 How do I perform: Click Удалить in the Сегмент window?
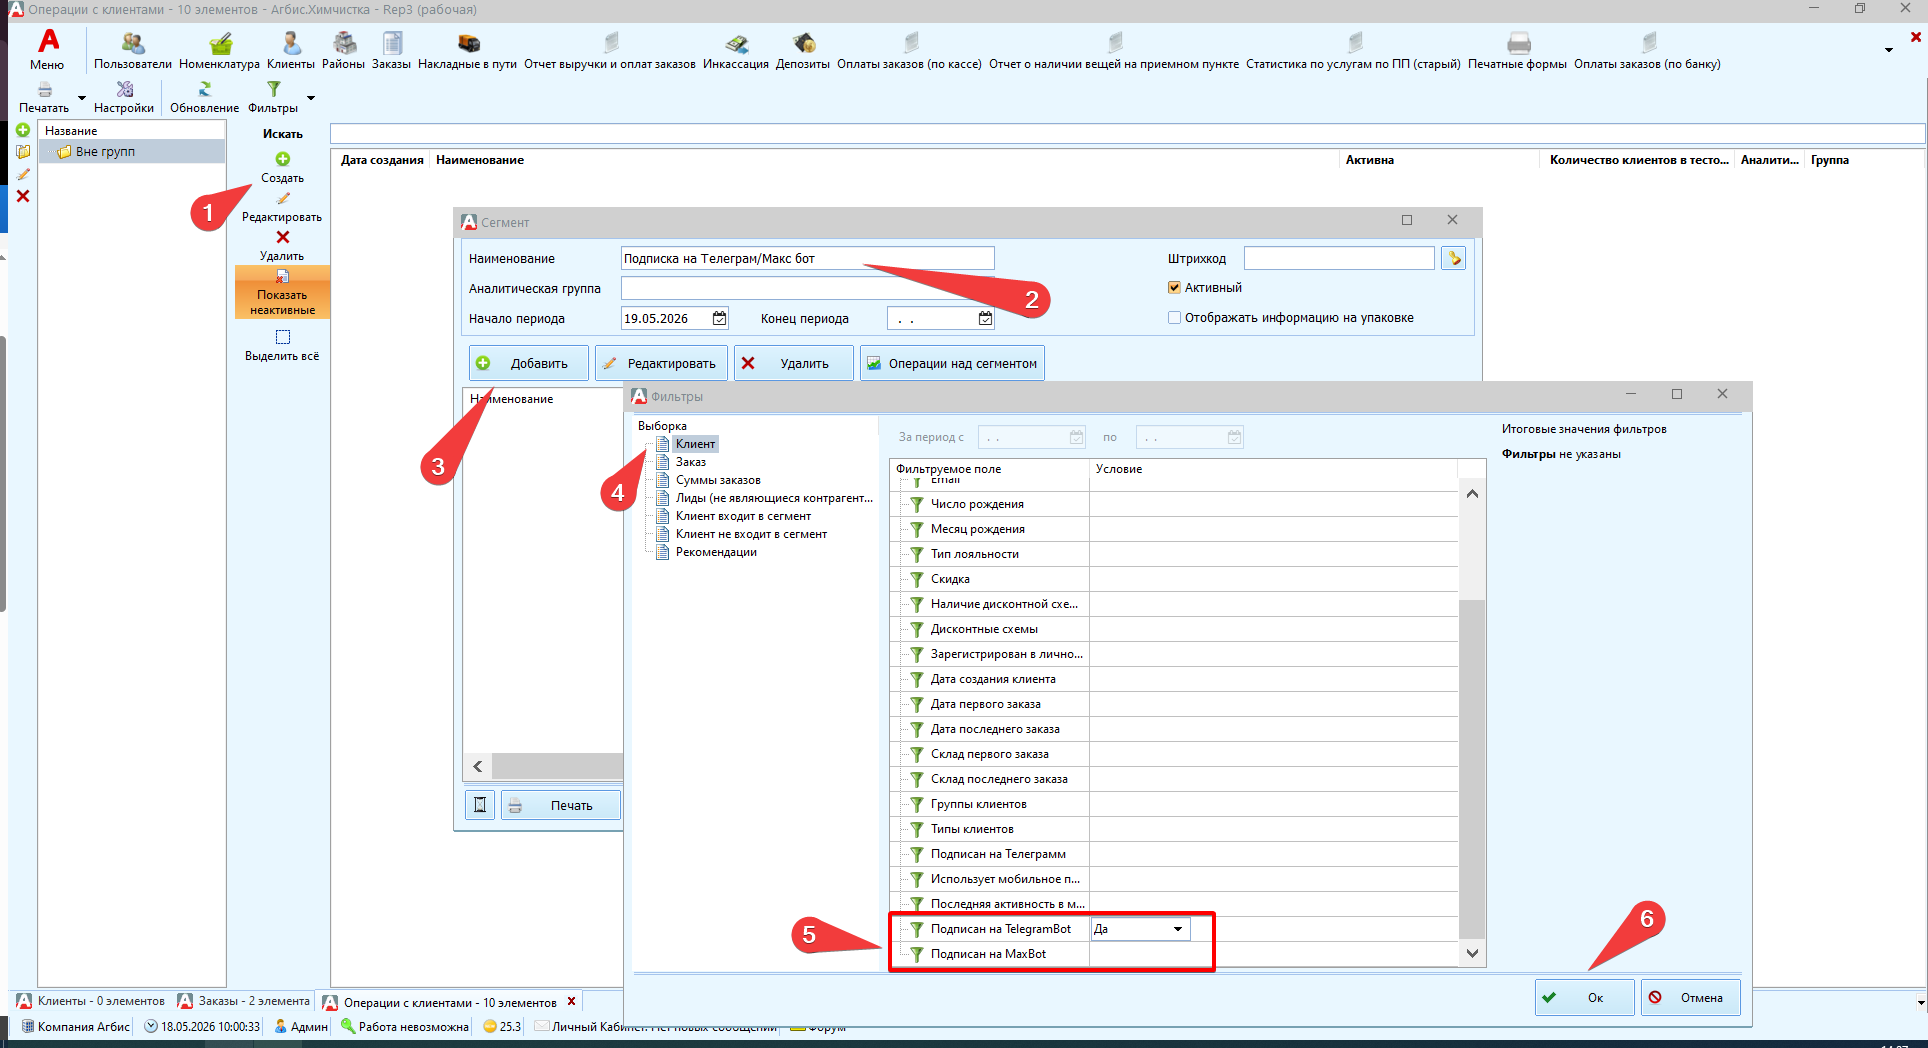(x=794, y=363)
